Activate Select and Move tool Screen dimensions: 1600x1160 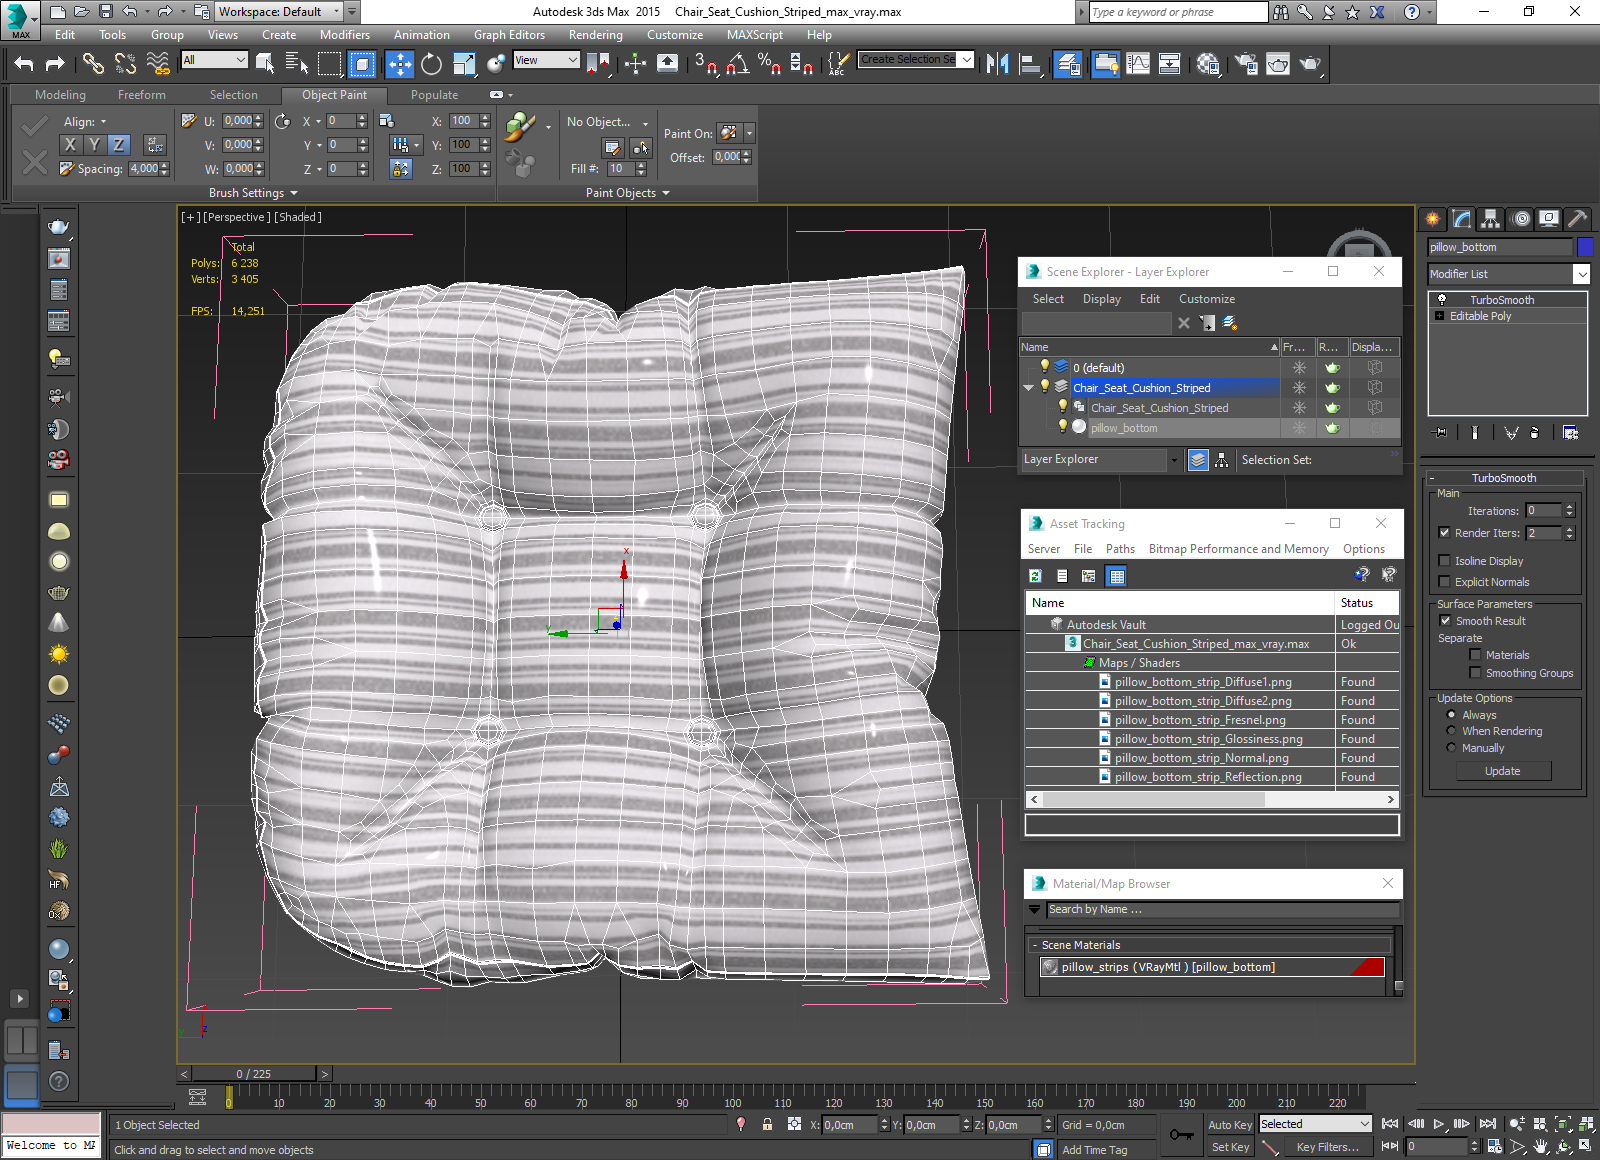coord(400,64)
